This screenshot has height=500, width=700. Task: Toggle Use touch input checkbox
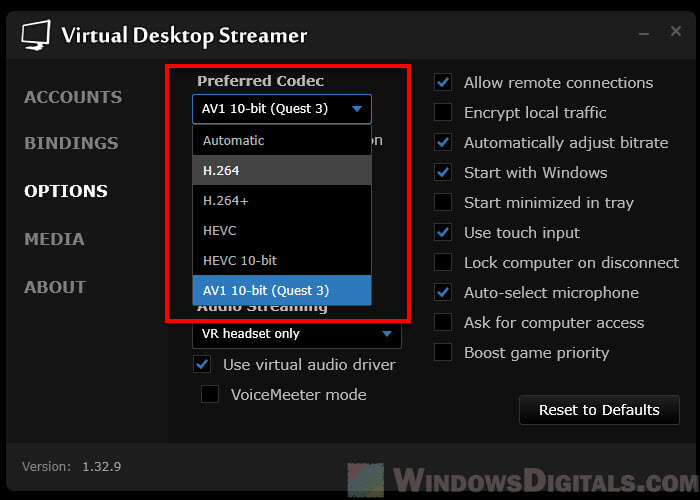(443, 233)
